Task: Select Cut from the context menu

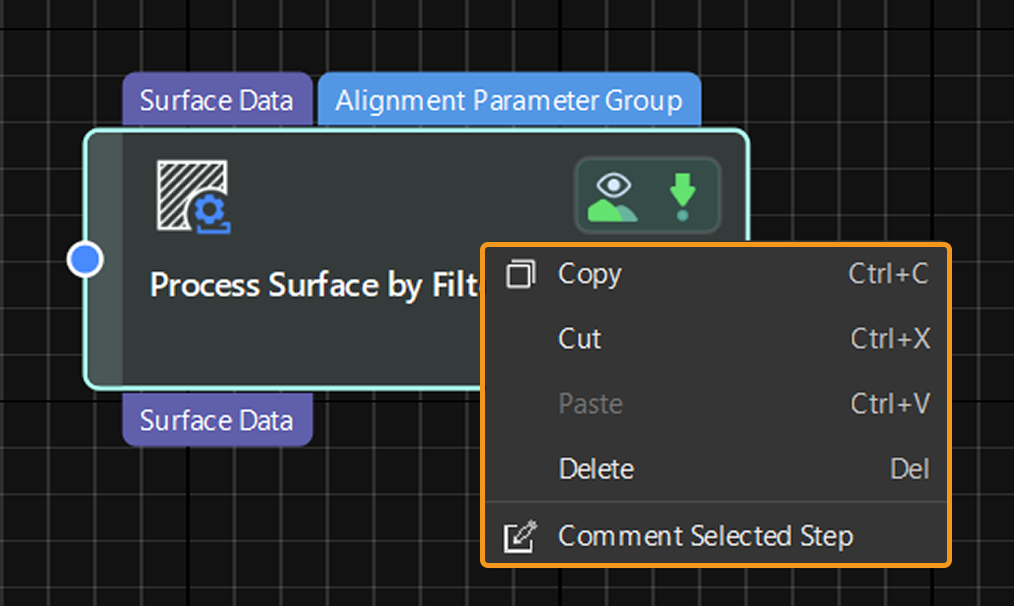Action: 579,338
